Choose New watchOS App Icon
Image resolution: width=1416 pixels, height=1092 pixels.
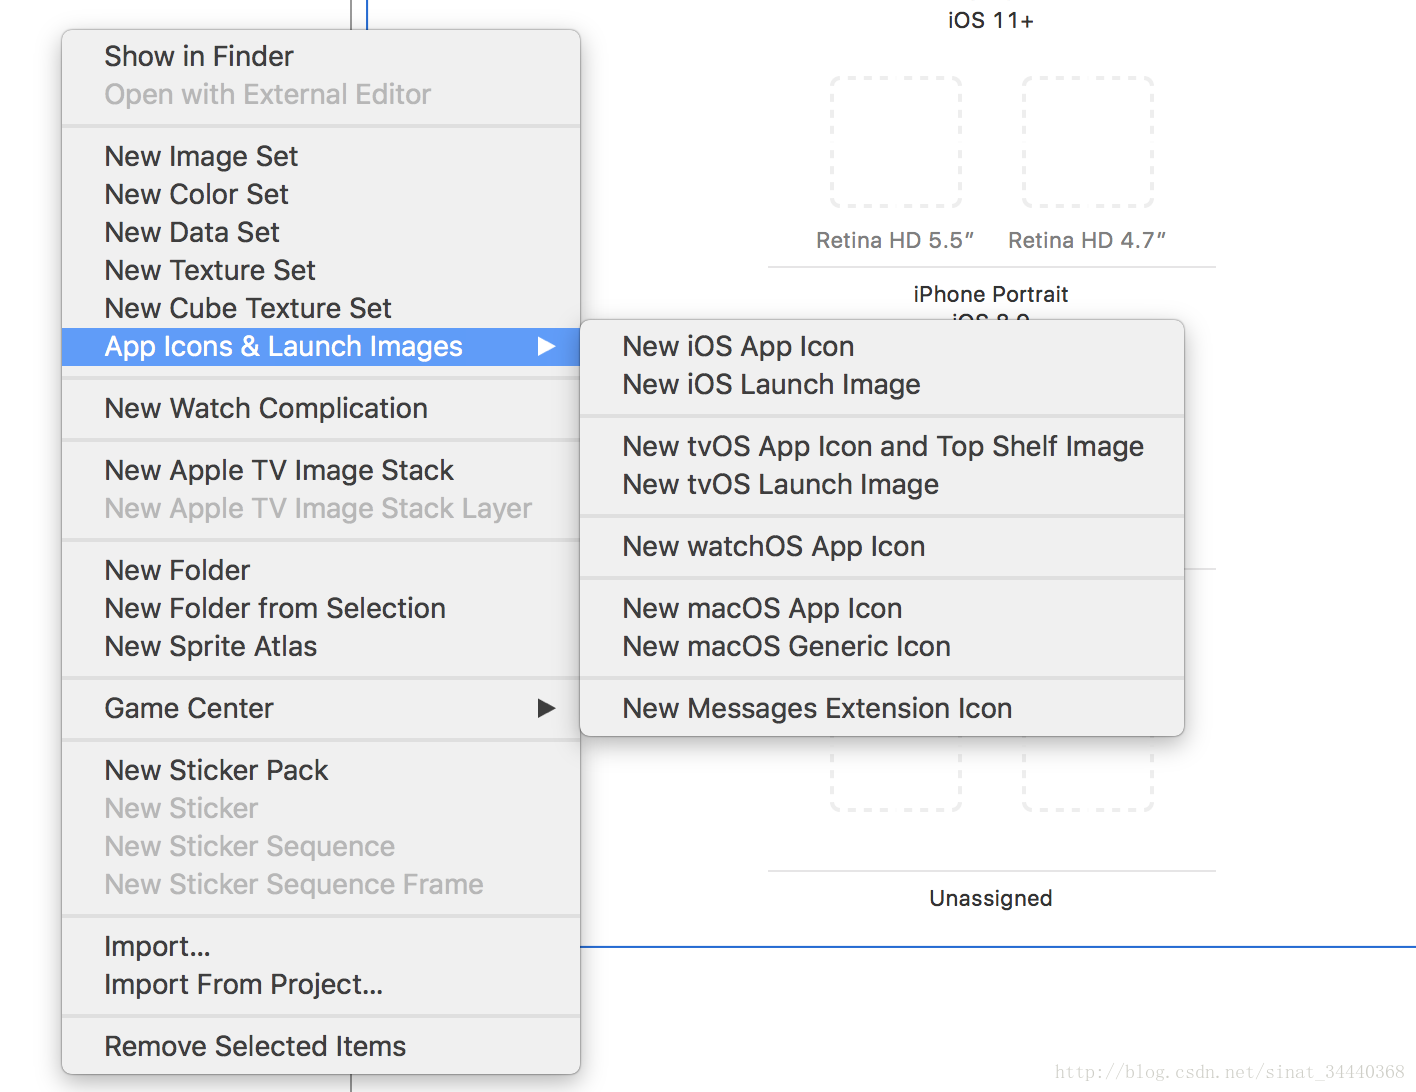tap(882, 546)
